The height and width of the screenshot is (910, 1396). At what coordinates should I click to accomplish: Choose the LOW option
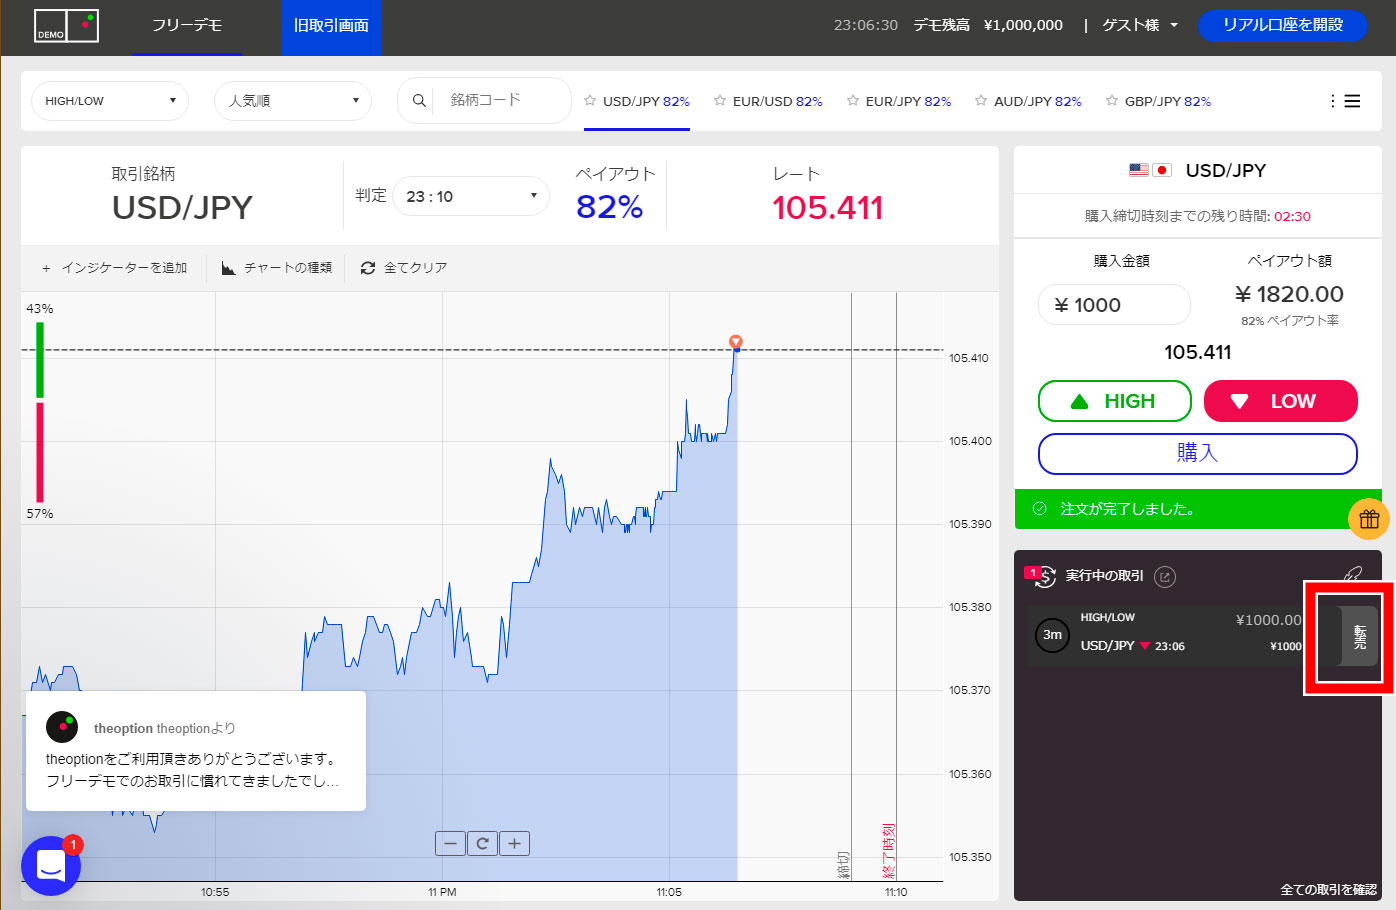tap(1281, 401)
